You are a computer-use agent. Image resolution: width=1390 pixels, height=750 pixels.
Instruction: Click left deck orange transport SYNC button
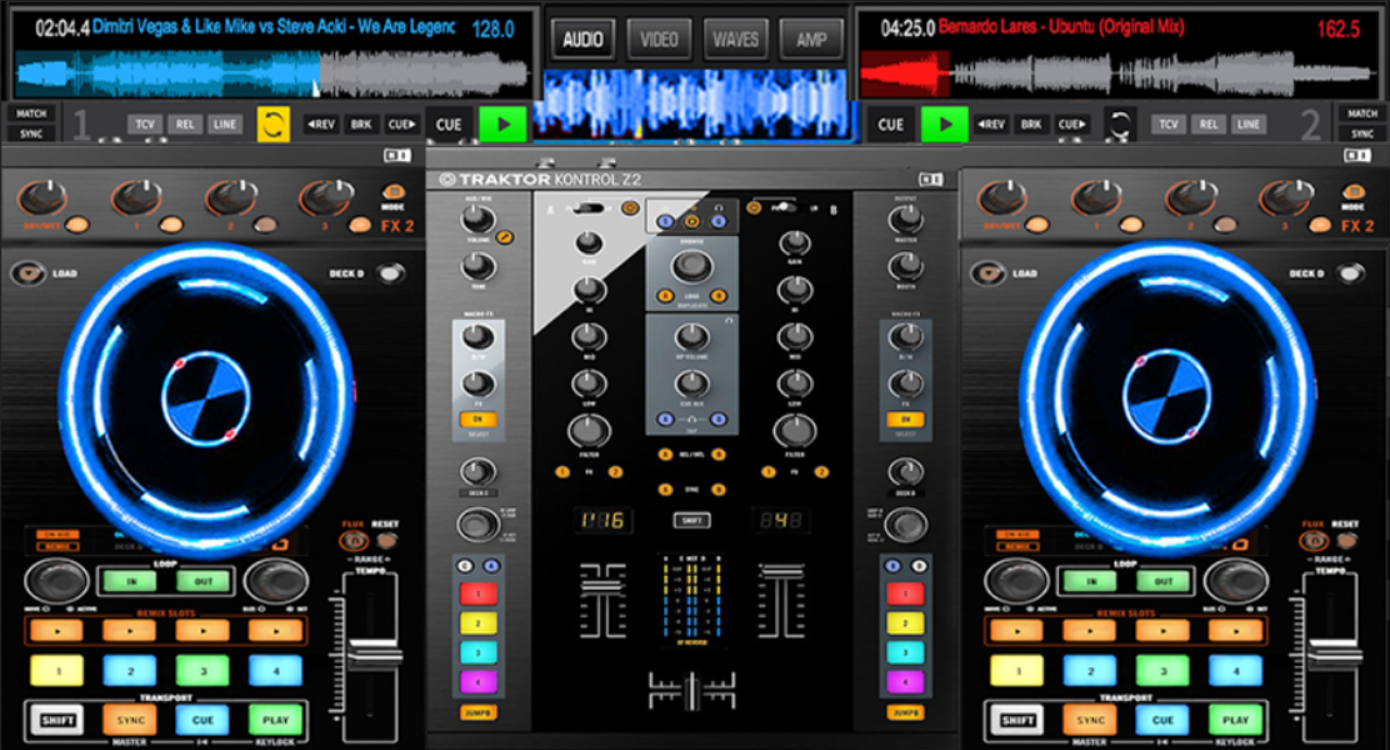tap(130, 720)
